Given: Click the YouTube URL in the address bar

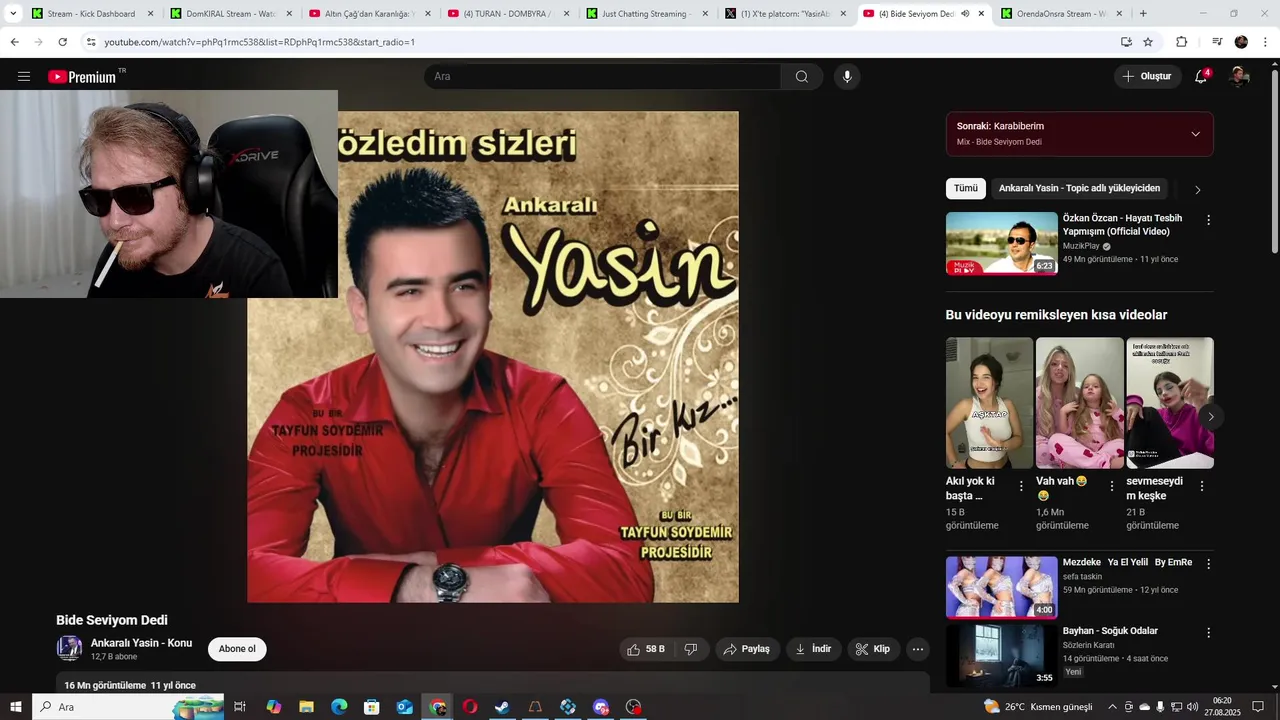Looking at the screenshot, I should 260,42.
